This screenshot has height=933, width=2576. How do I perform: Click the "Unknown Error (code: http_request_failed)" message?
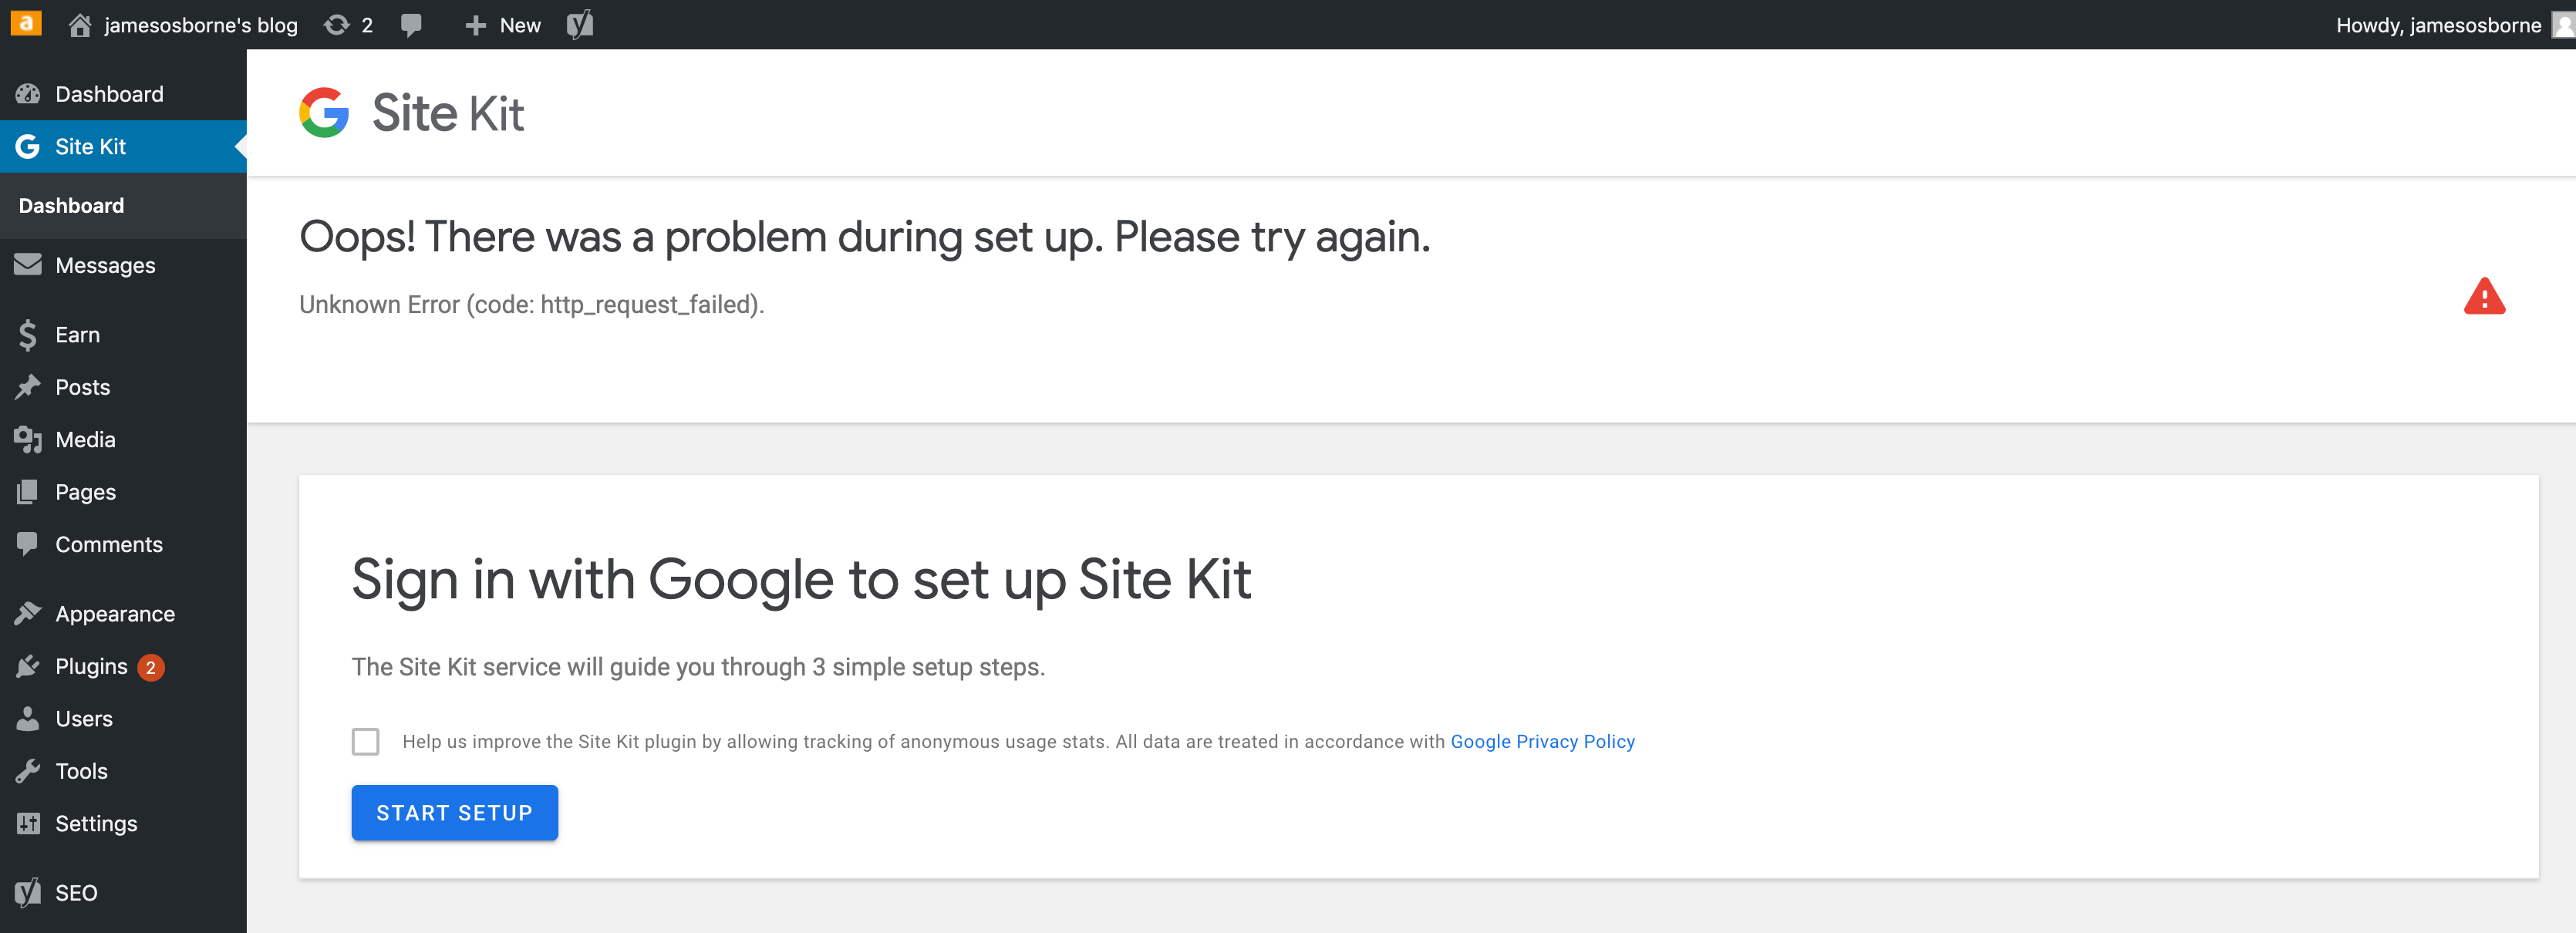[x=531, y=305]
